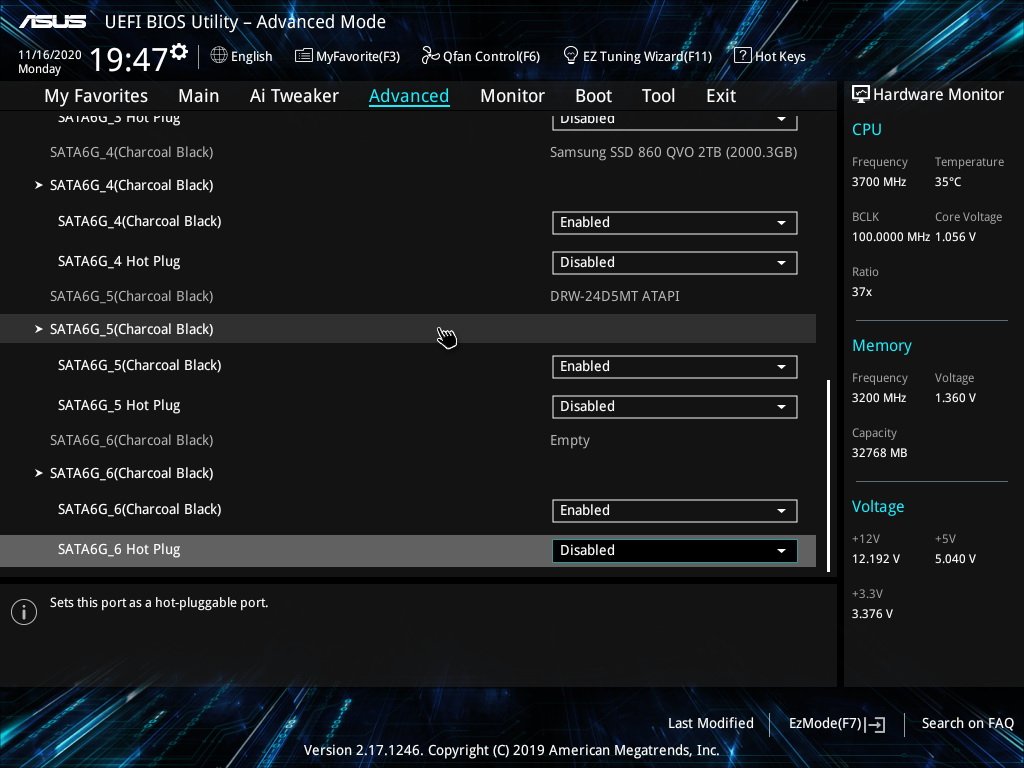
Task: Expand SATA6G_6(Charcoal Black) submenu arrow
Action: pos(39,473)
